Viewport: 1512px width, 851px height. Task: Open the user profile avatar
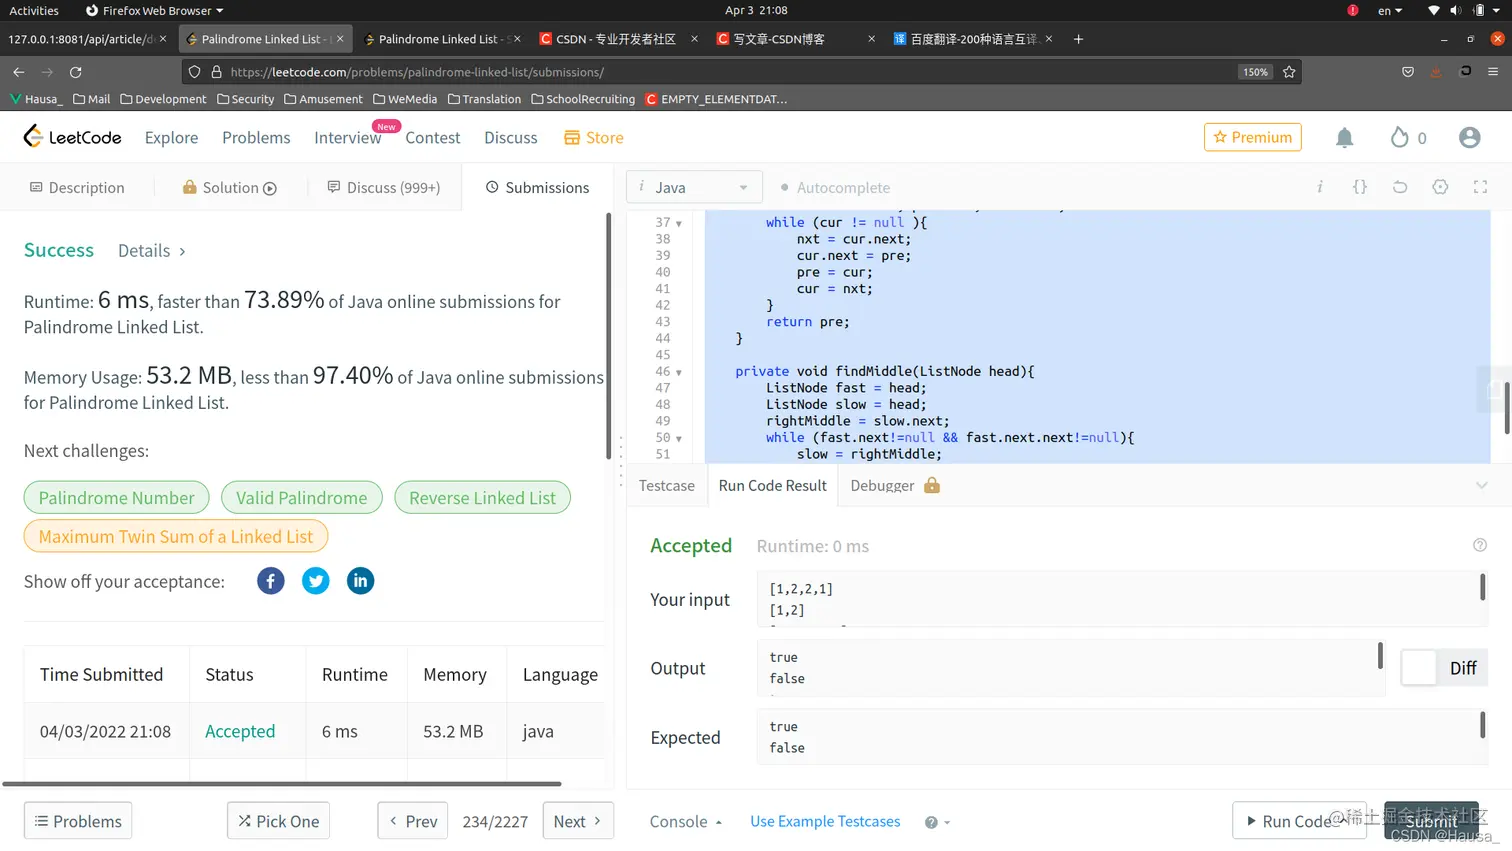point(1469,138)
